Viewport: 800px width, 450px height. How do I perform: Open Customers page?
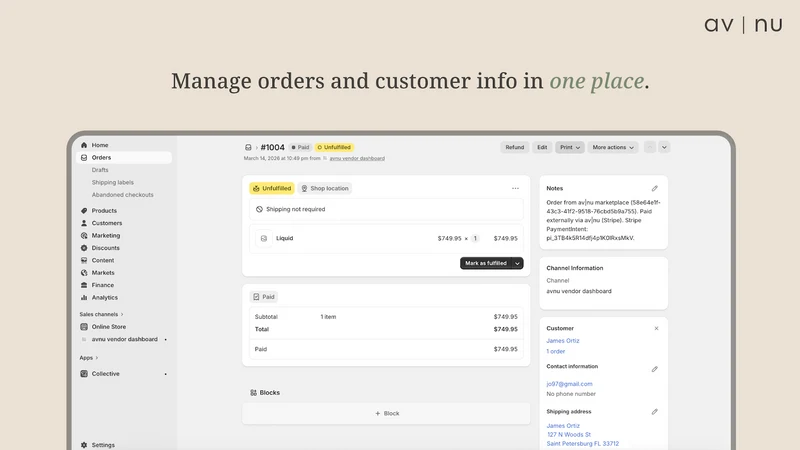click(x=107, y=223)
